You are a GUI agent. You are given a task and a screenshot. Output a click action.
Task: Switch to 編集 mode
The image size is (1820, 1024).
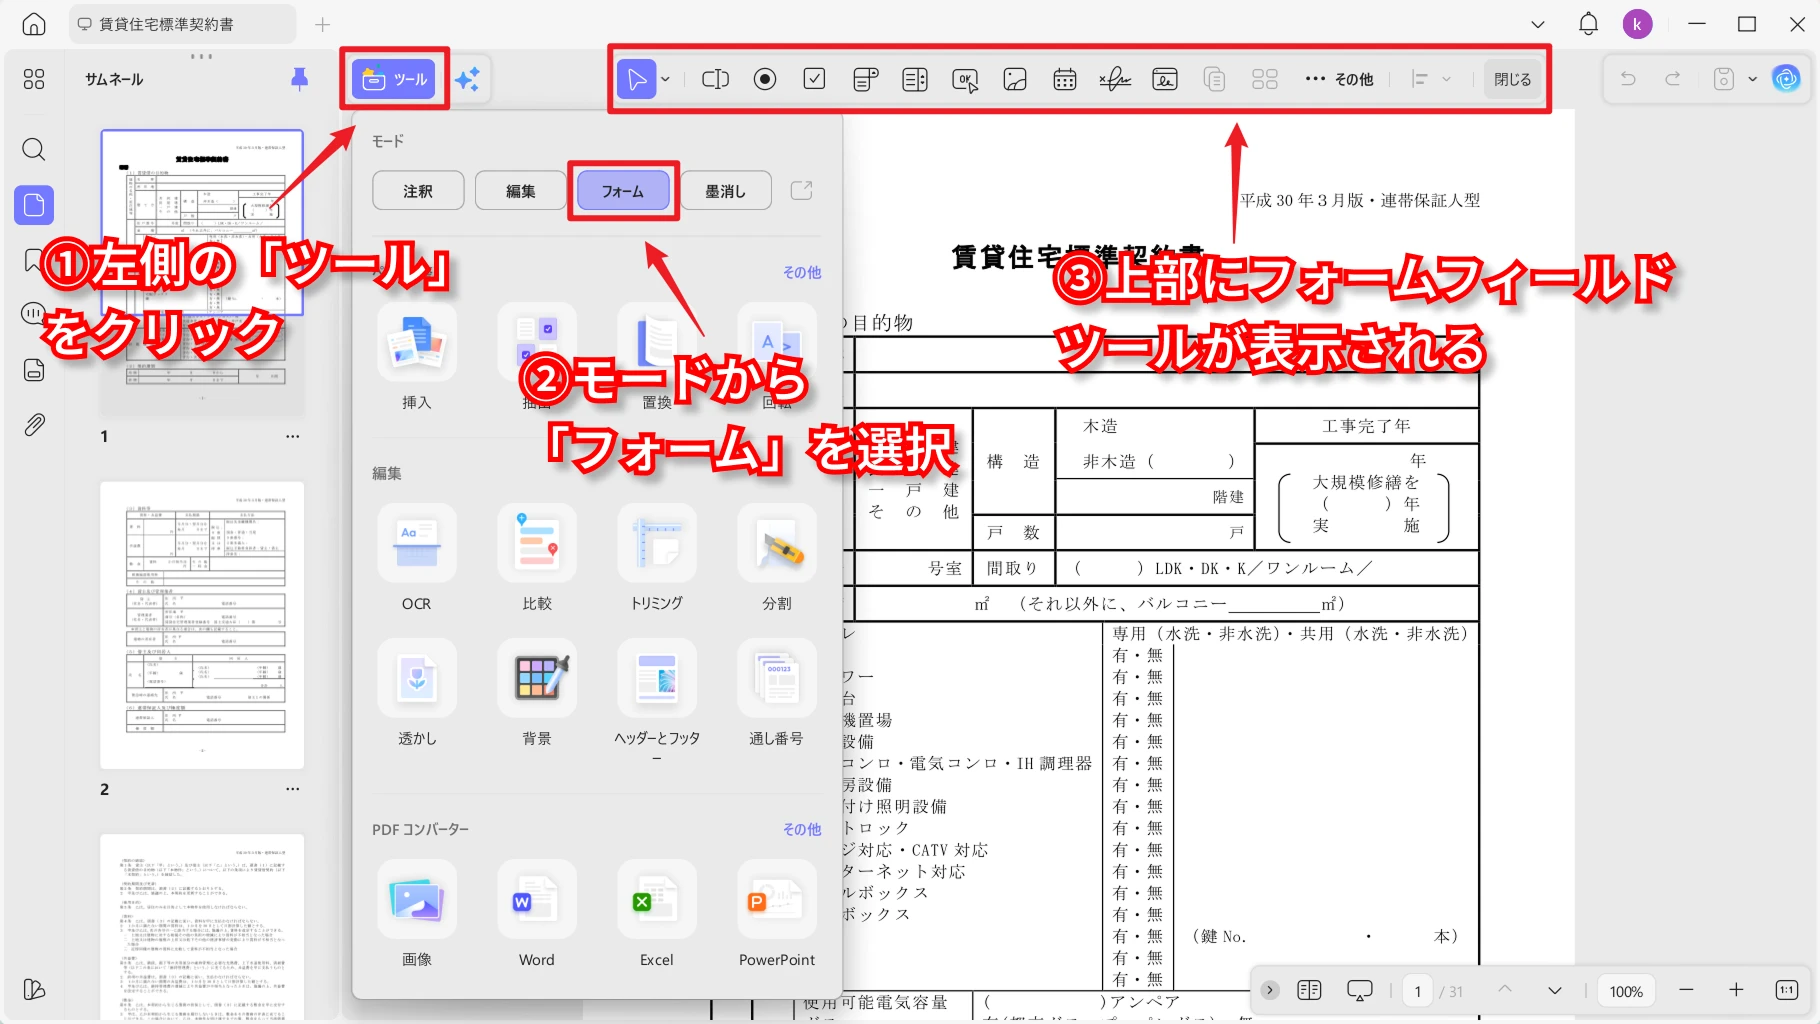coord(521,191)
